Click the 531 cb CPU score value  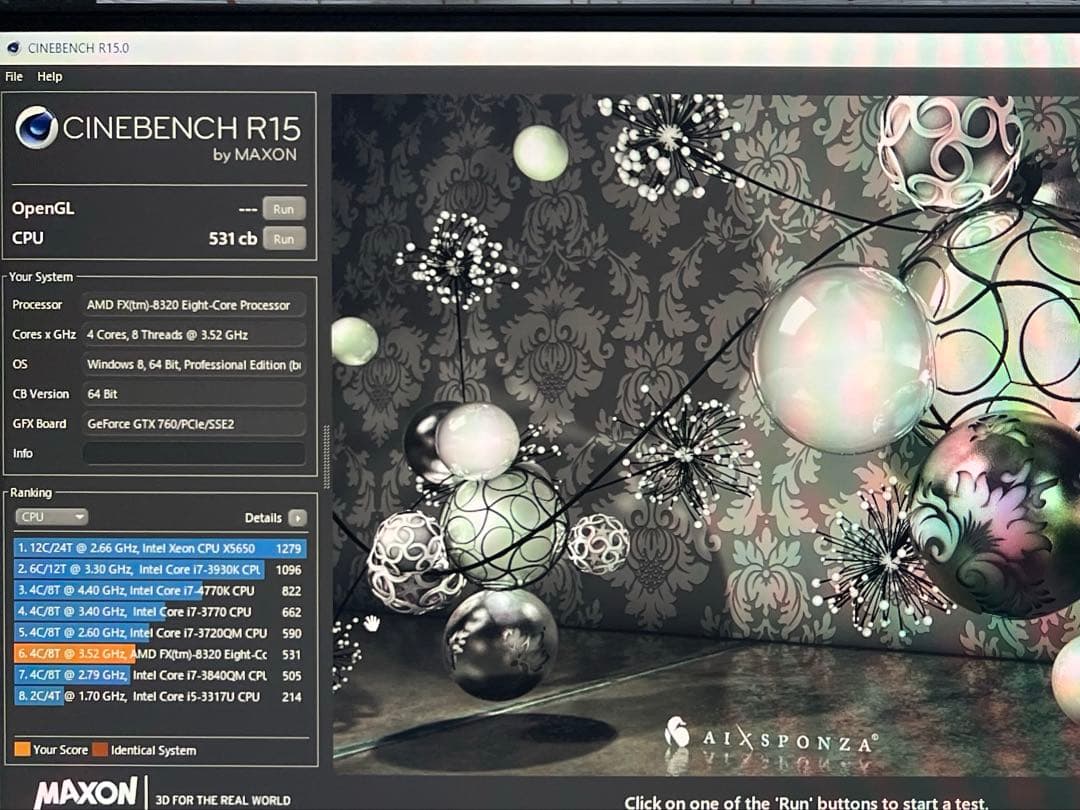[x=233, y=239]
